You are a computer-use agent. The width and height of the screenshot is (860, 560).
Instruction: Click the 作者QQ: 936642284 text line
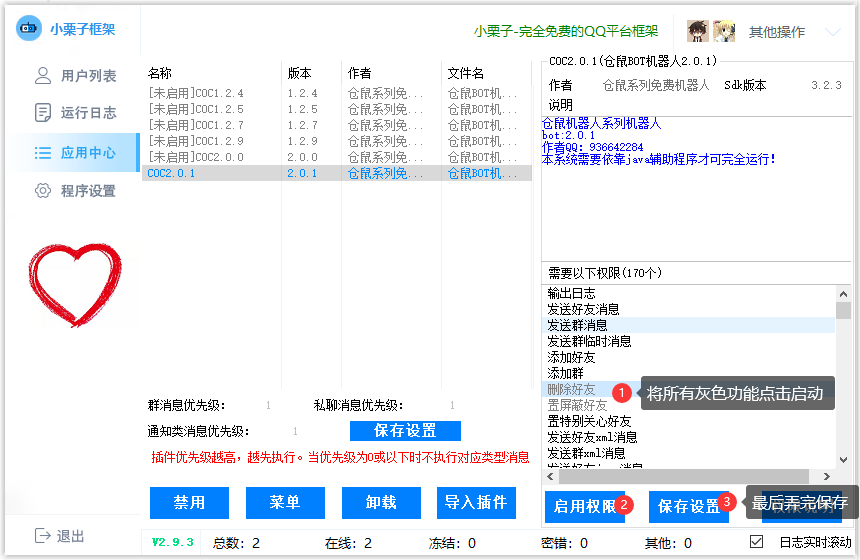point(592,147)
